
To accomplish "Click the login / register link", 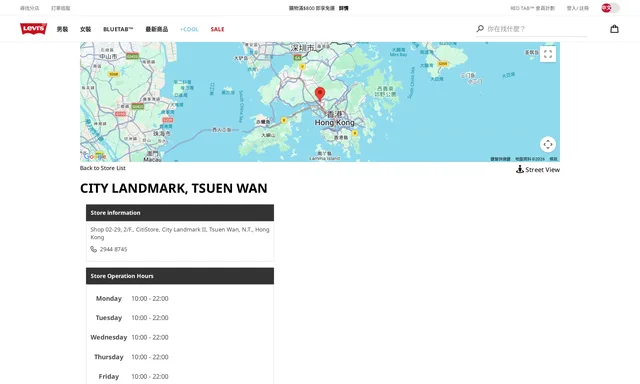I will (578, 8).
